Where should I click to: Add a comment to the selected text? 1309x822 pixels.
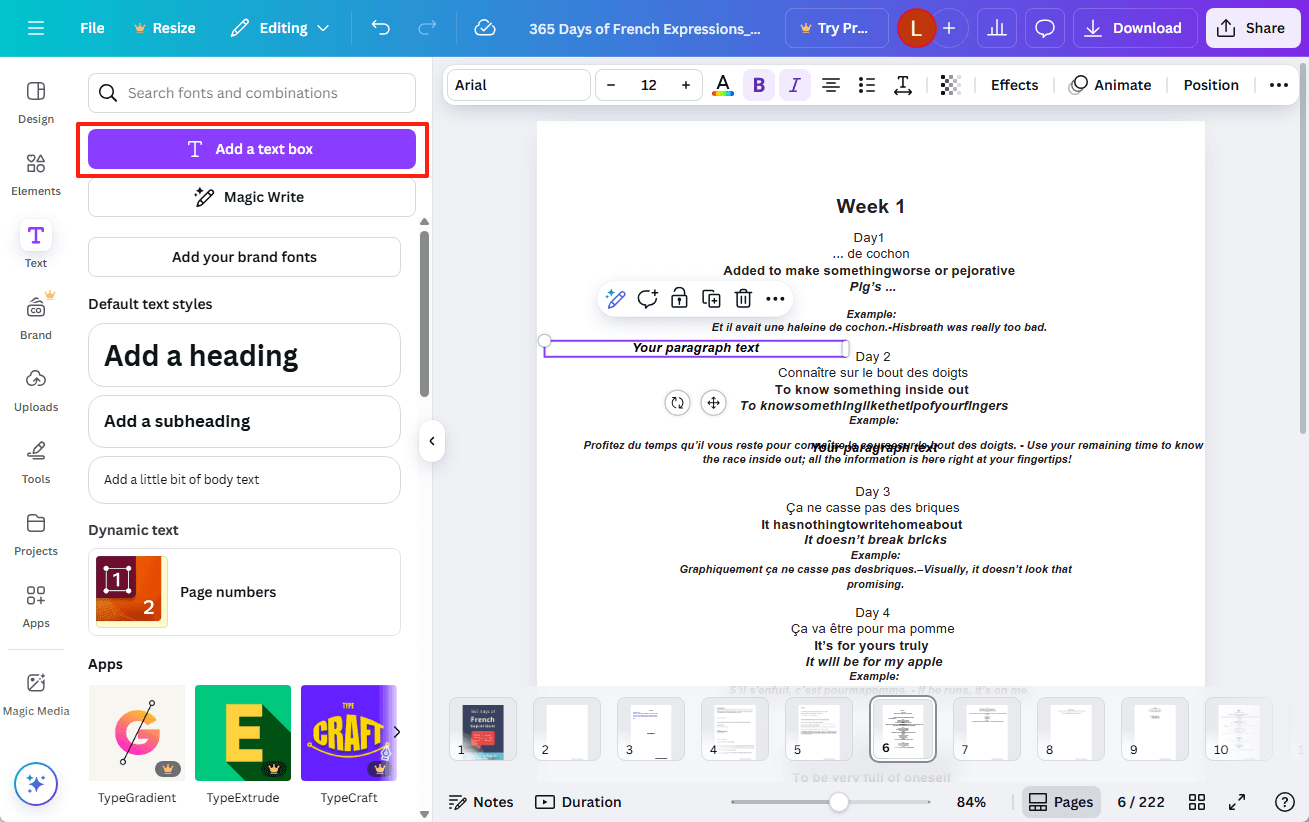648,298
